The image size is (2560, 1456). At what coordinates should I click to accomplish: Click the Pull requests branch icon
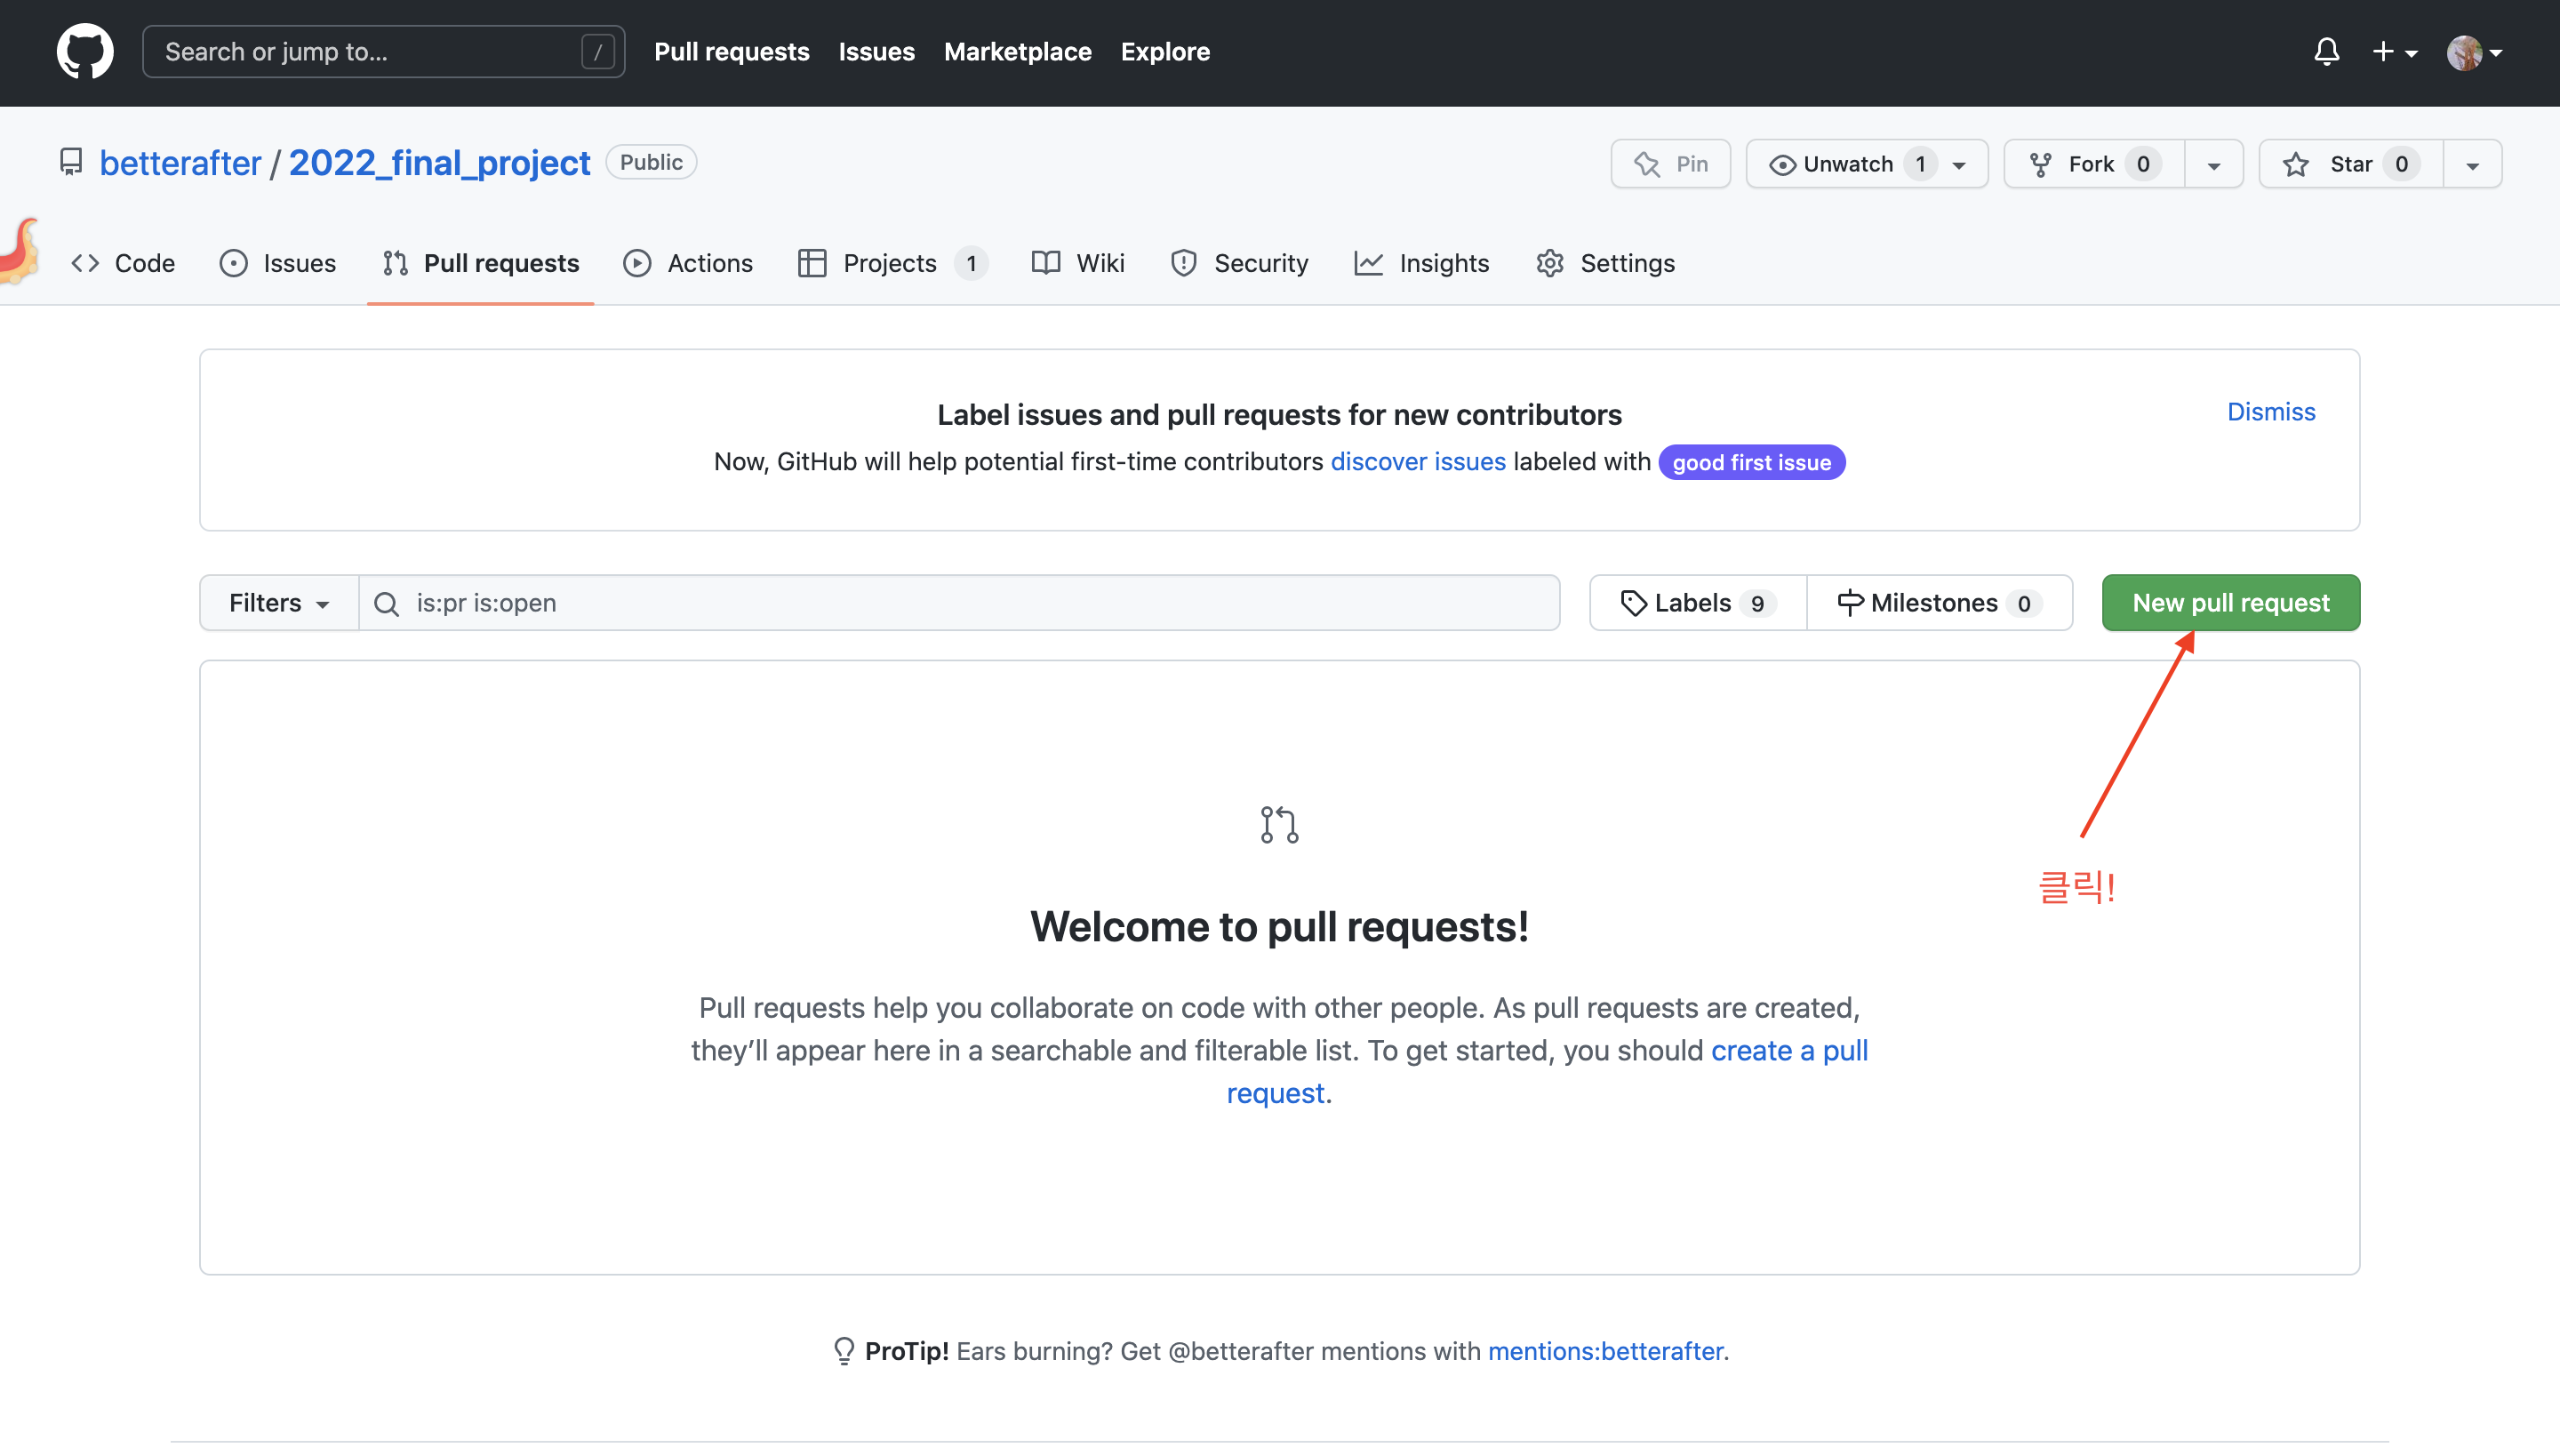tap(395, 263)
